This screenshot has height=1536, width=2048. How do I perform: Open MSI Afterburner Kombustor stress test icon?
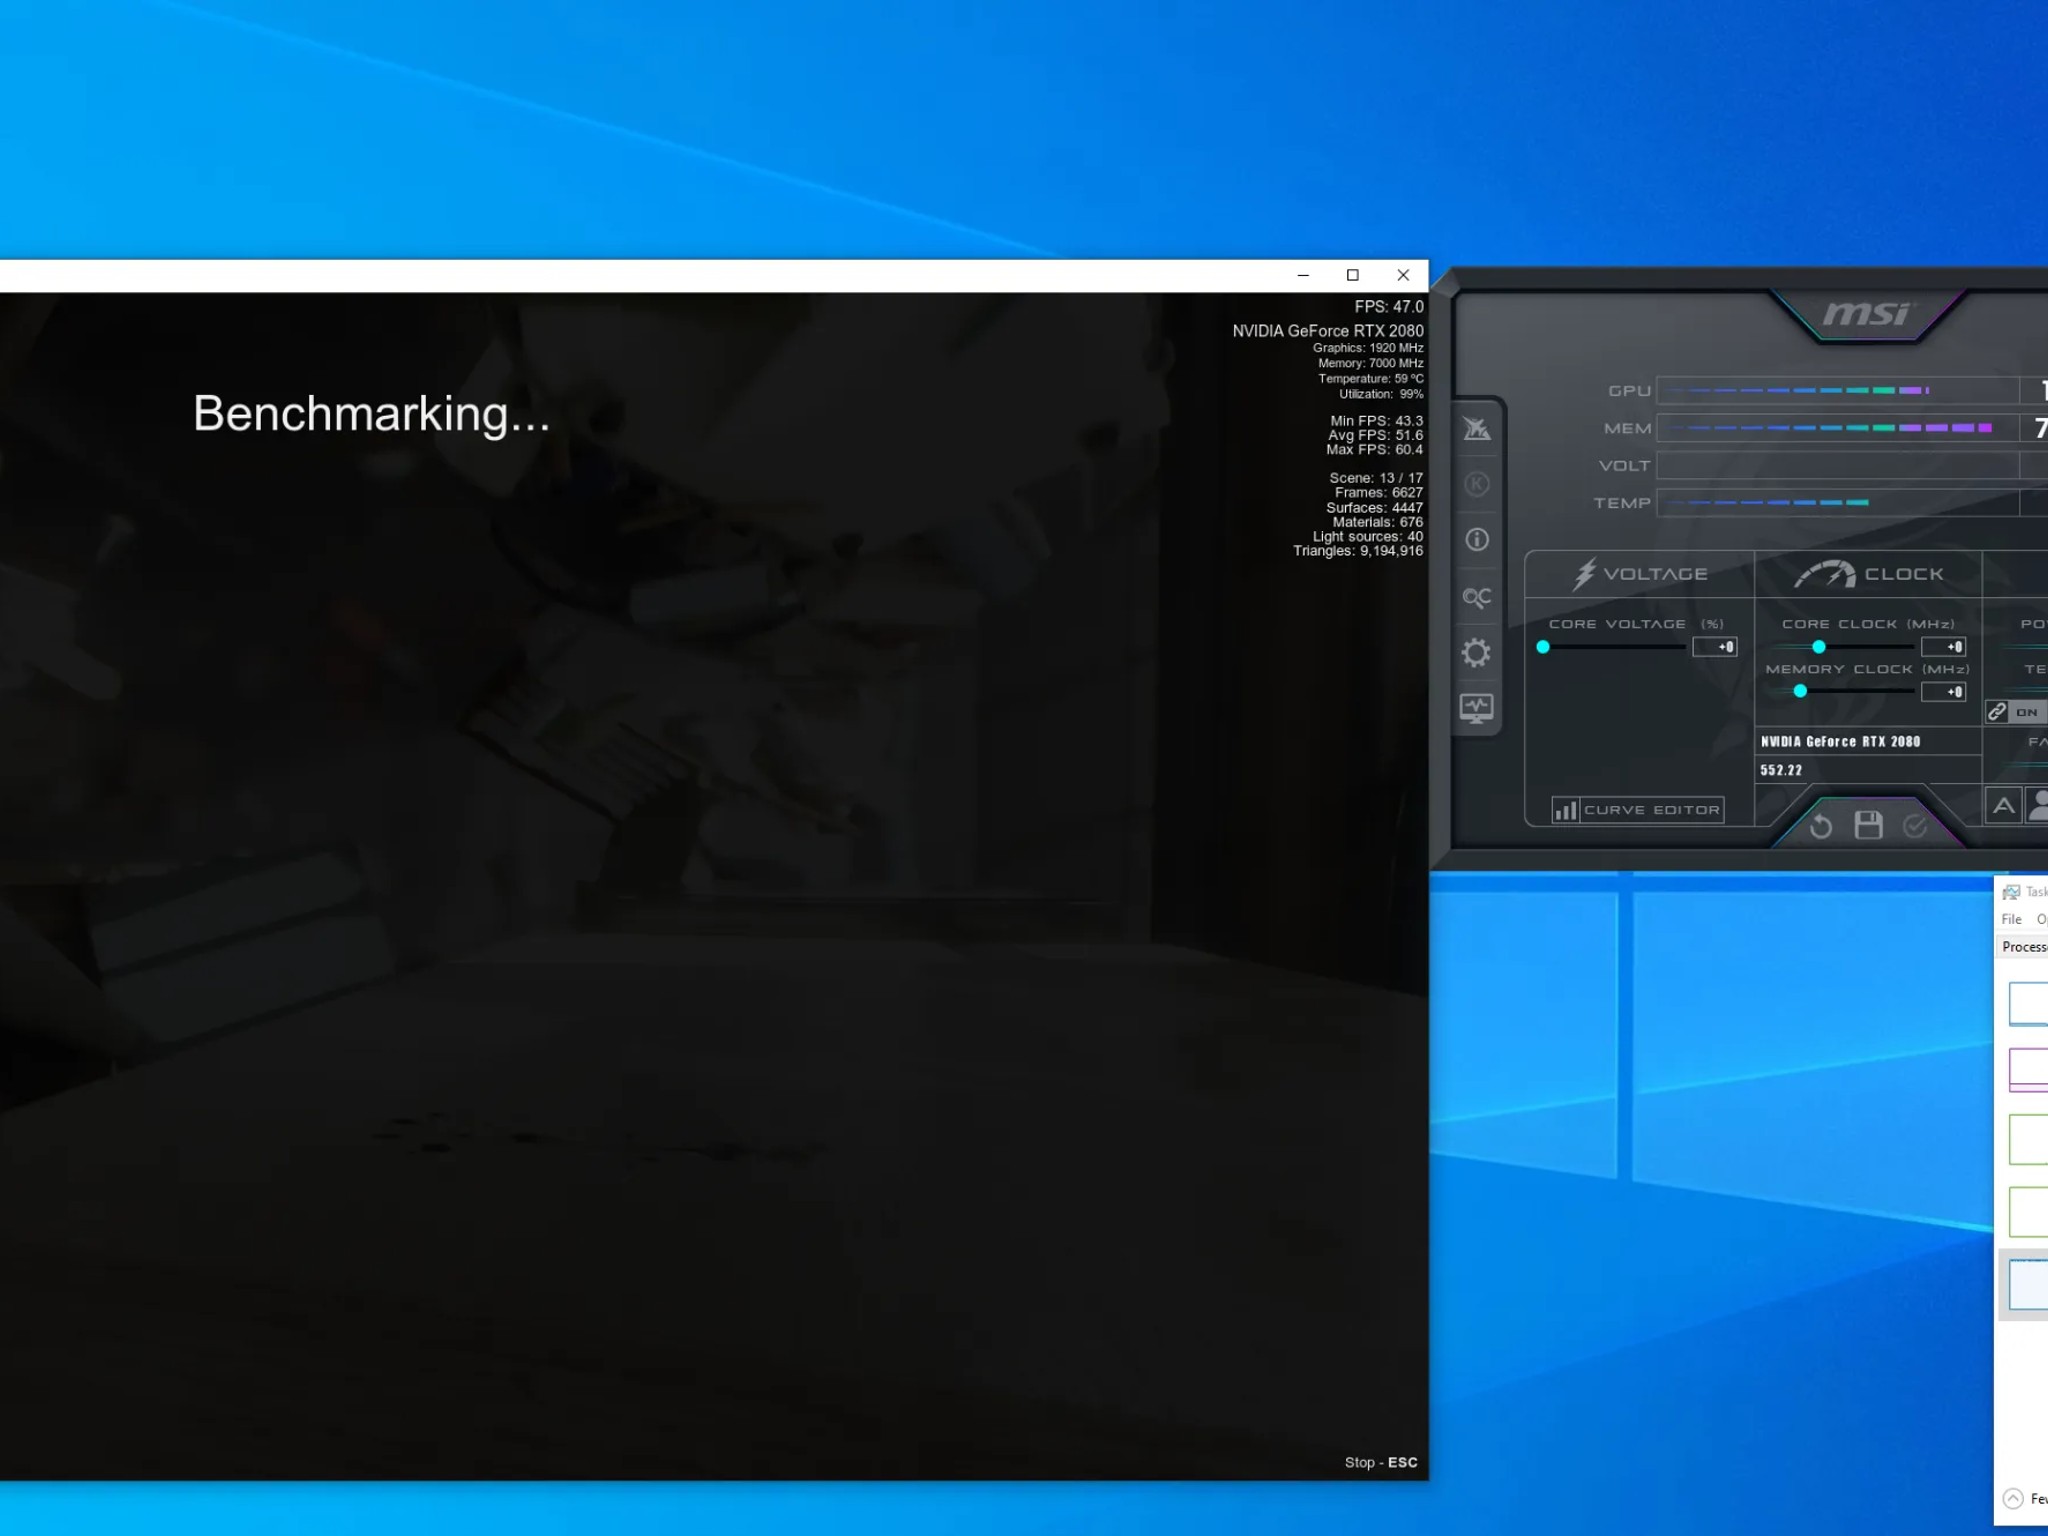[1477, 485]
